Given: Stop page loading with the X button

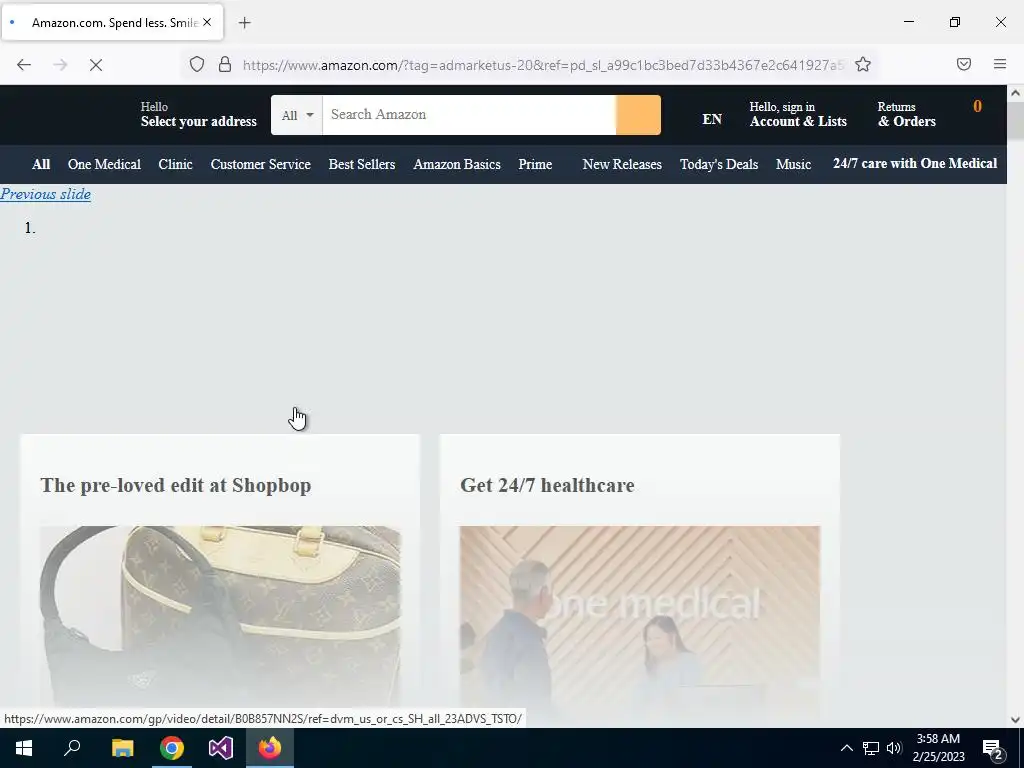Looking at the screenshot, I should pyautogui.click(x=95, y=65).
